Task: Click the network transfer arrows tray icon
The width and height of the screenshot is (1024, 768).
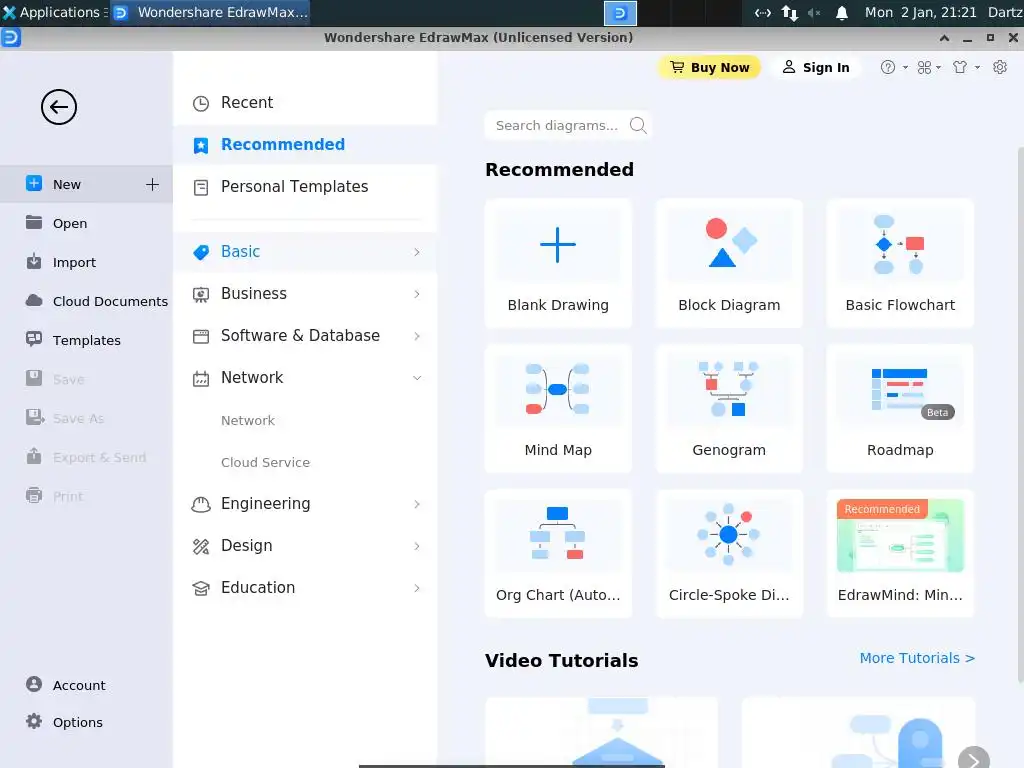Action: pos(790,12)
